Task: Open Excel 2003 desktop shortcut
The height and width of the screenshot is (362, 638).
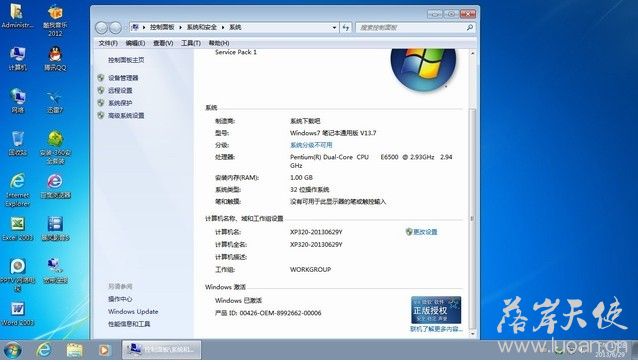Action: (x=17, y=229)
